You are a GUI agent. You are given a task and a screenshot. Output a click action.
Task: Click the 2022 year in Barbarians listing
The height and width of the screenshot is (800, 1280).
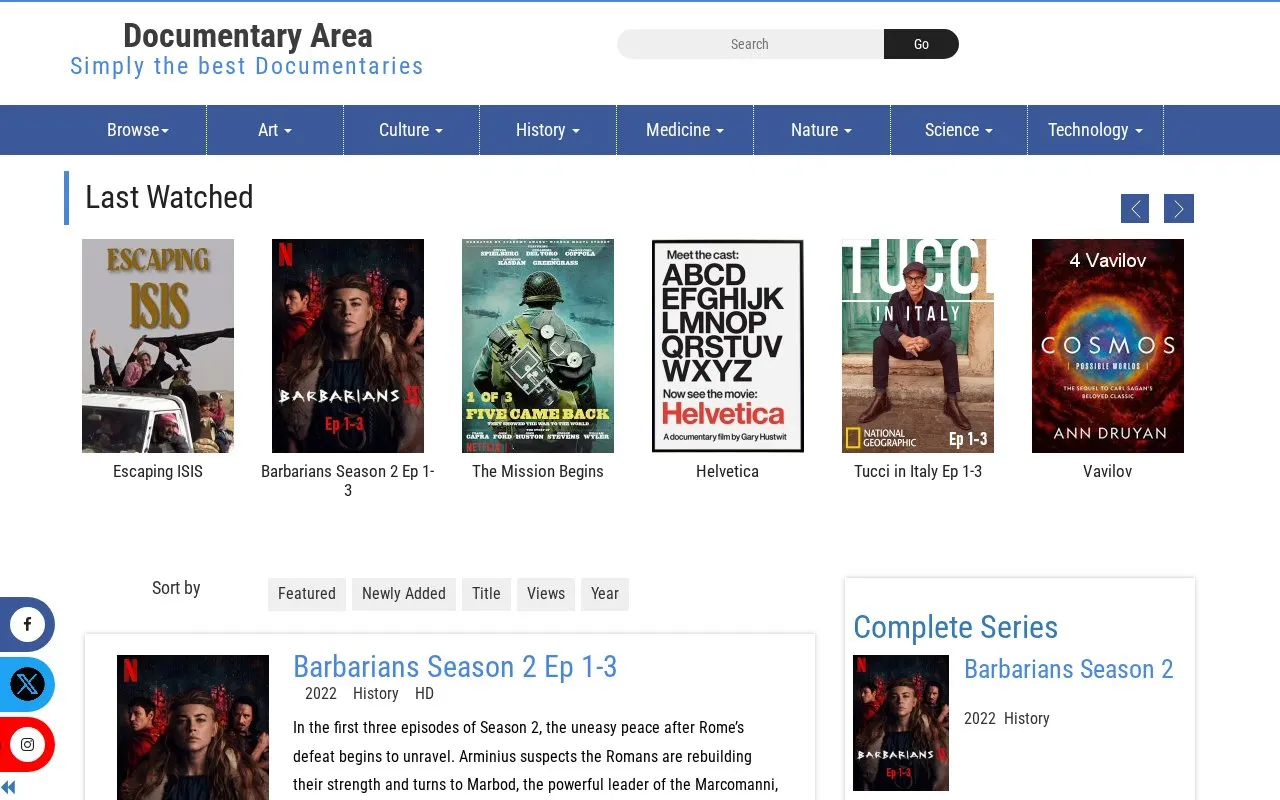321,694
